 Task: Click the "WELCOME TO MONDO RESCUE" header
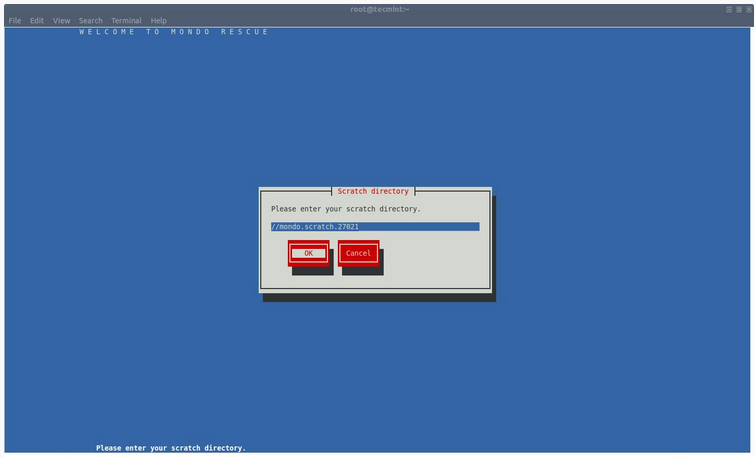(x=174, y=32)
